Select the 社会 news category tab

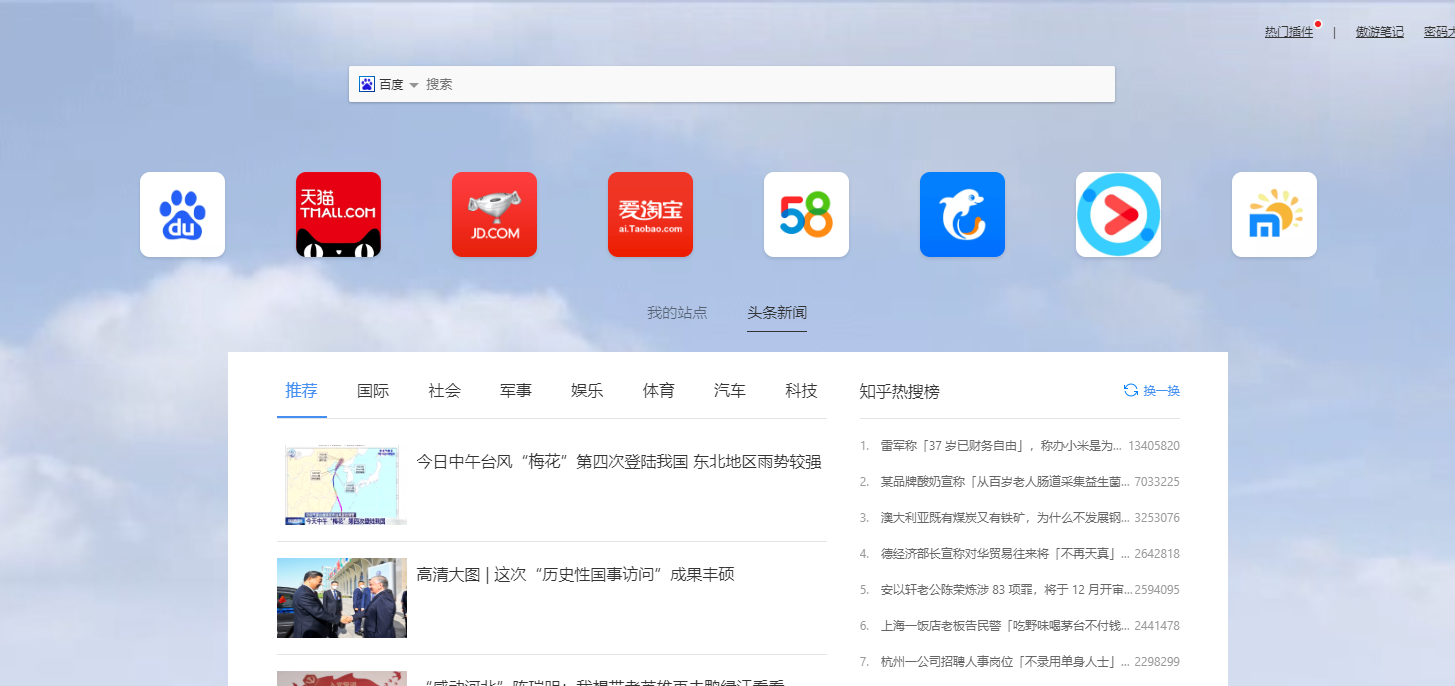click(445, 391)
